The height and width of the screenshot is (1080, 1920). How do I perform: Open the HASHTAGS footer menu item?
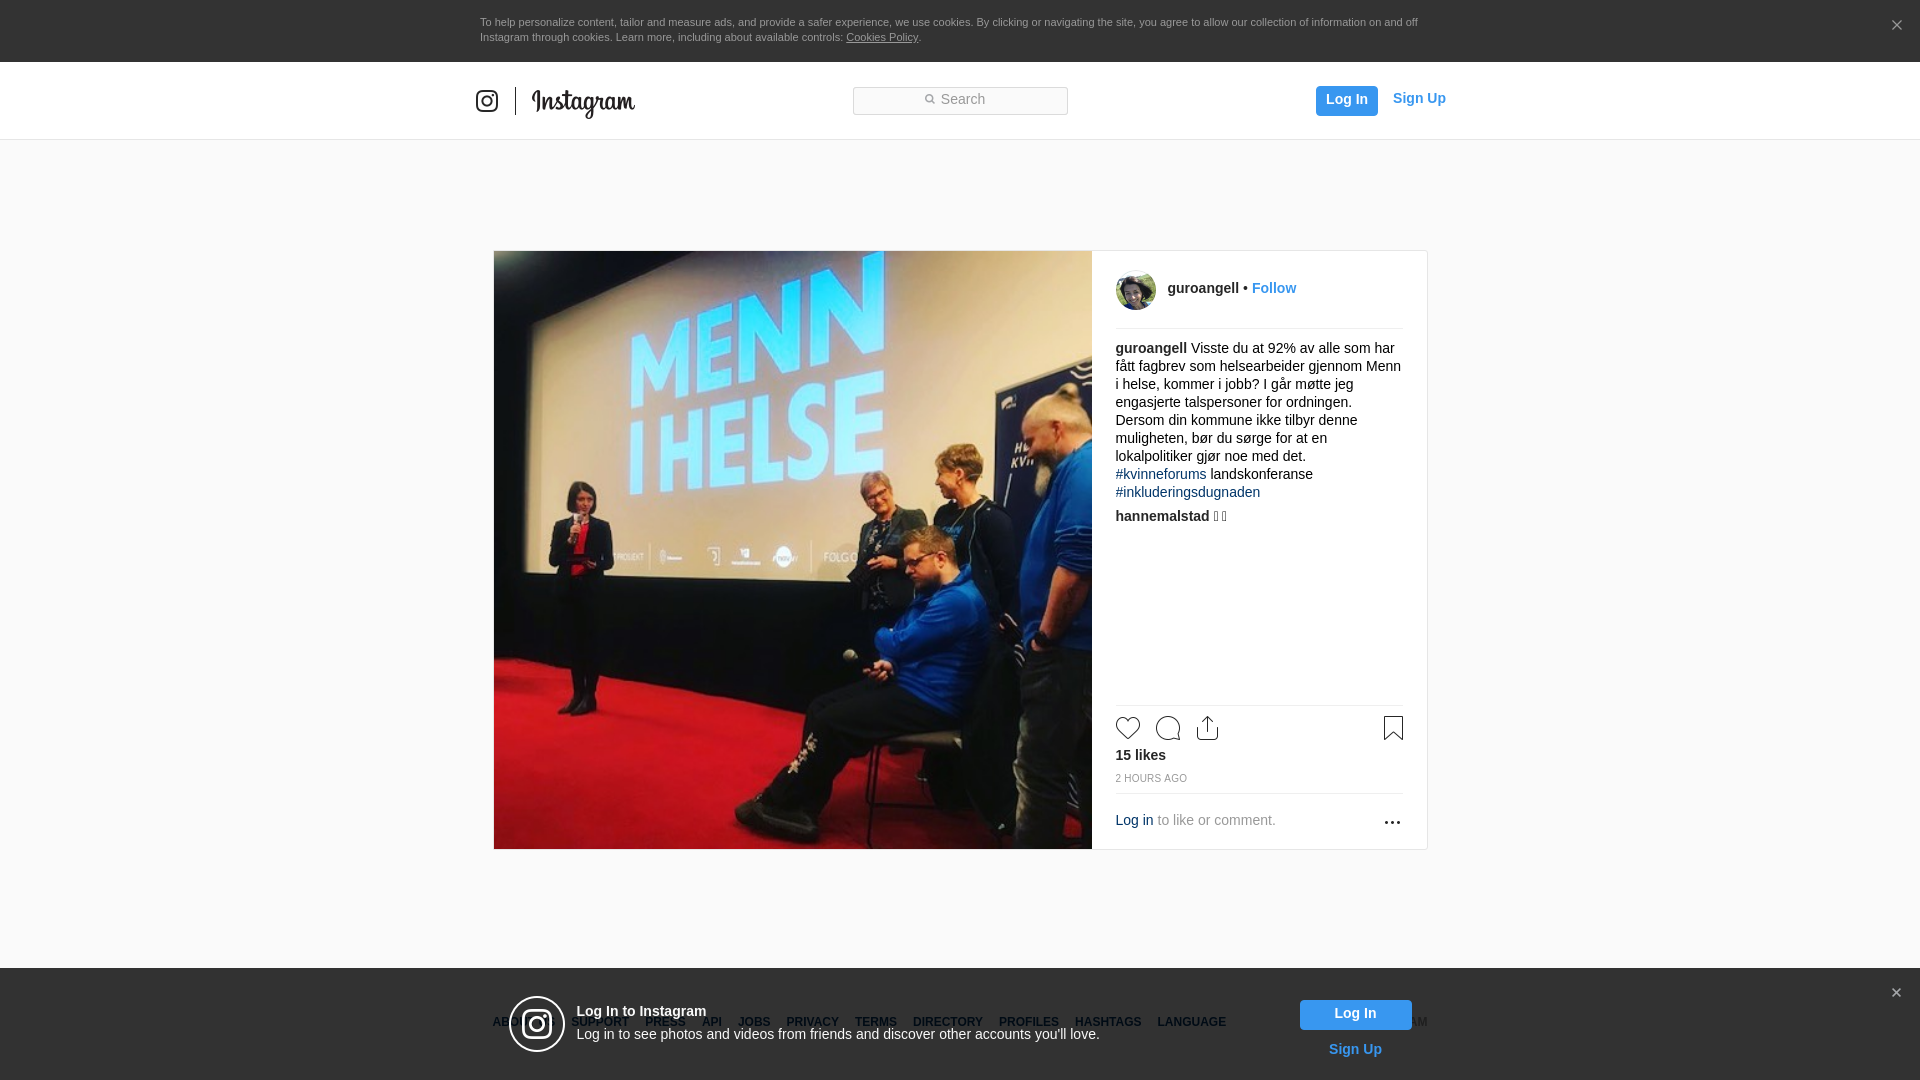coord(1108,1022)
